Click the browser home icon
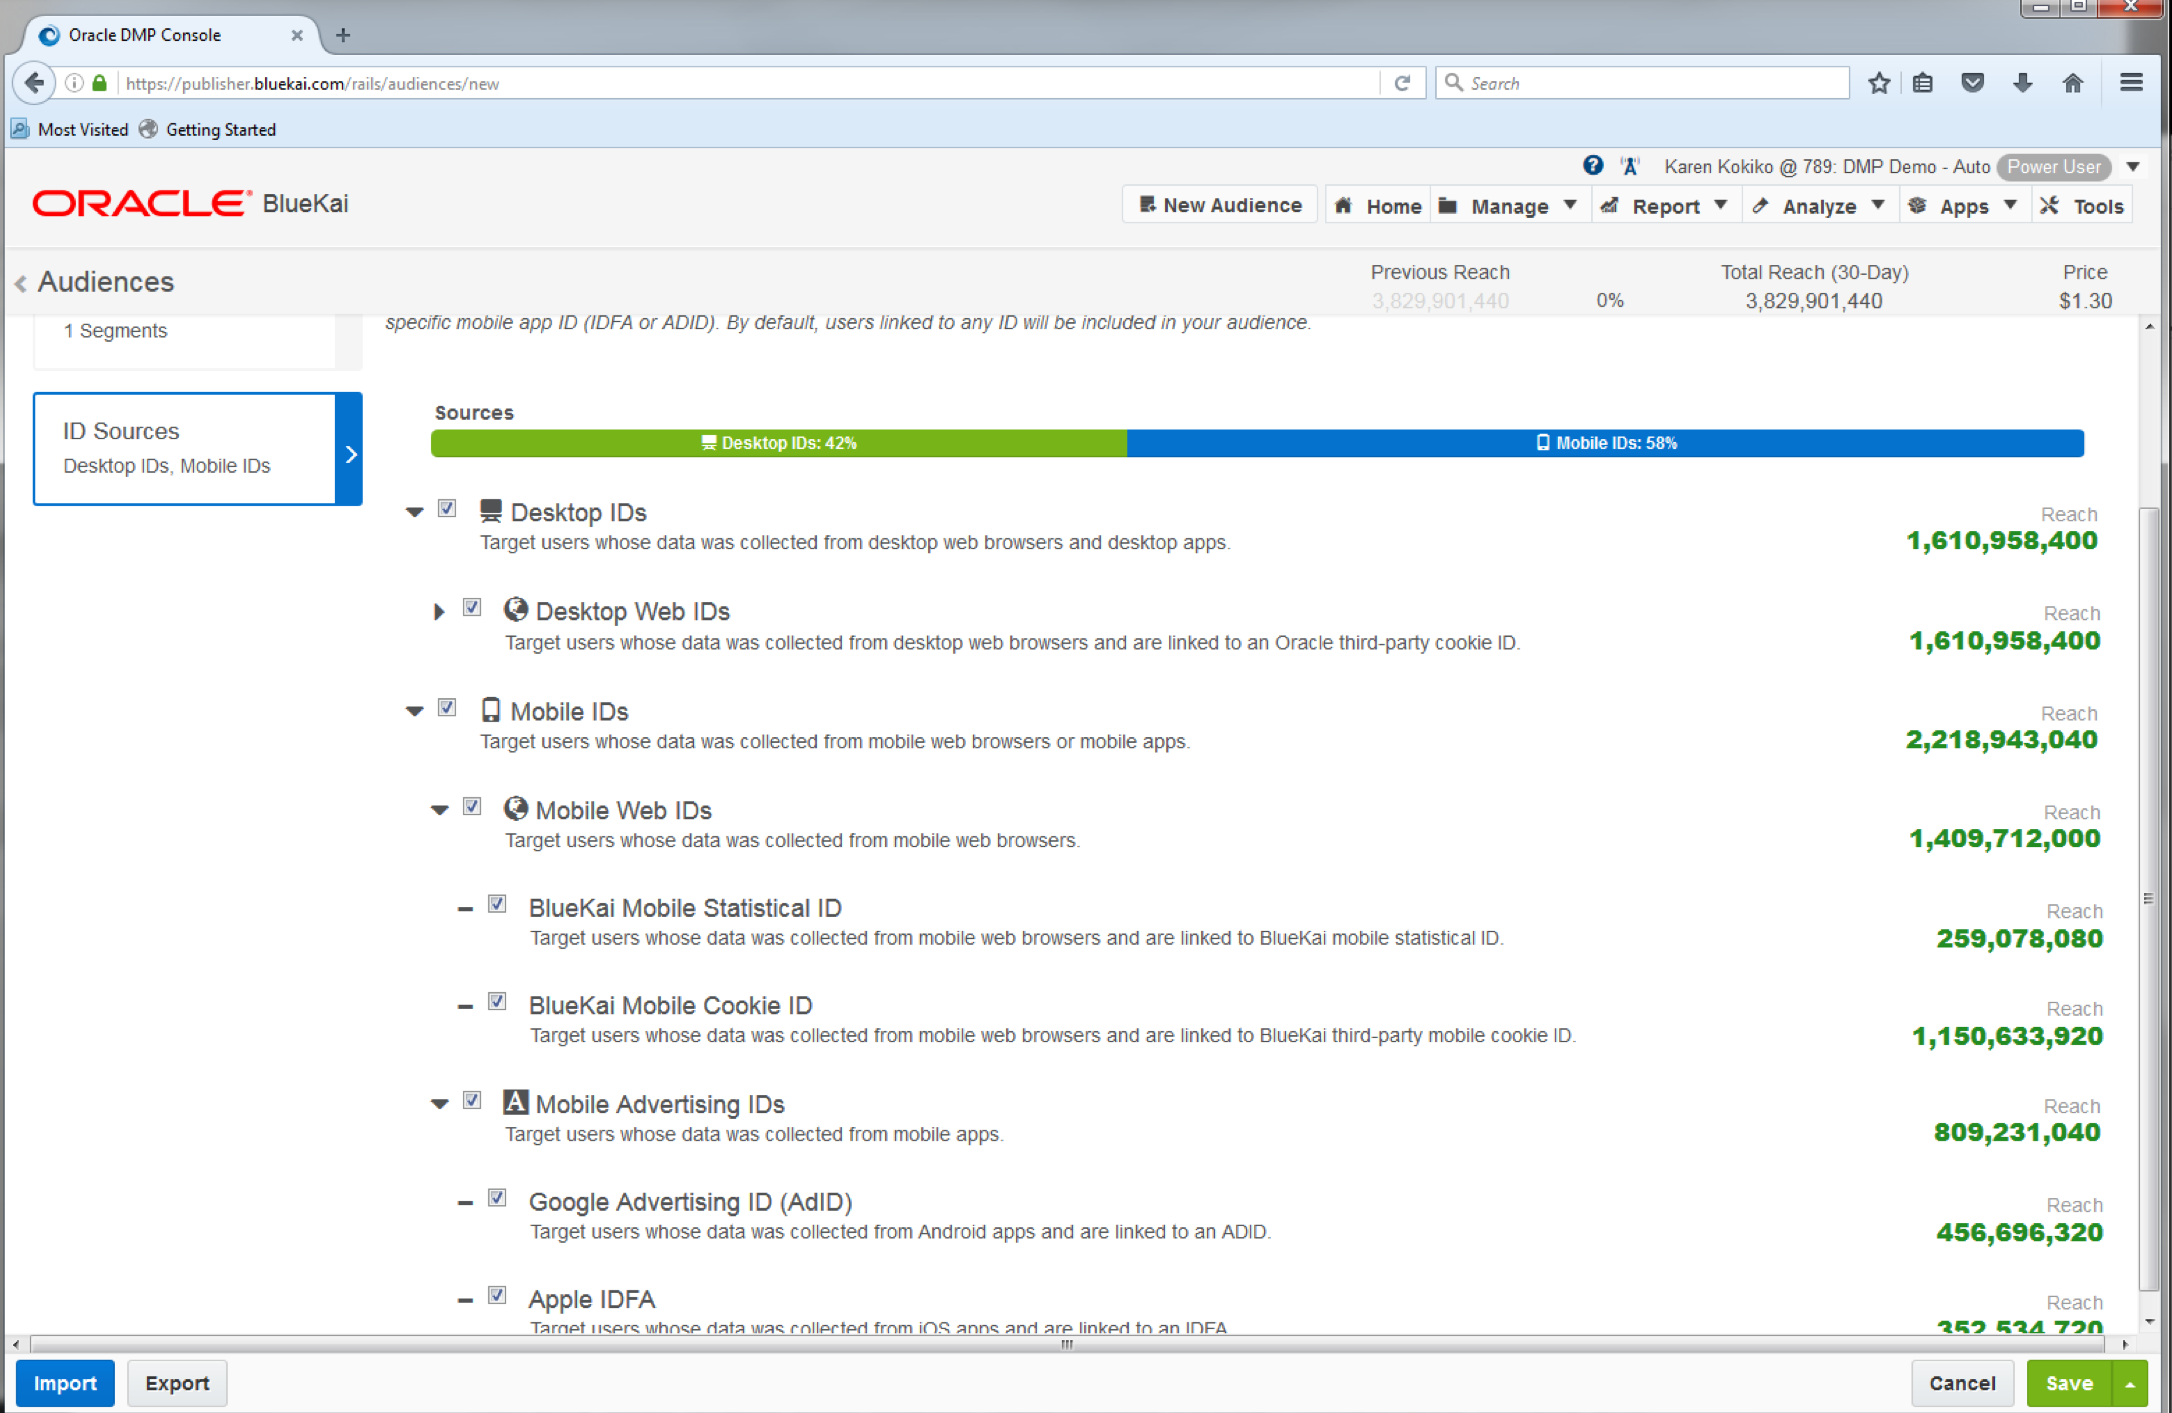 point(2072,83)
